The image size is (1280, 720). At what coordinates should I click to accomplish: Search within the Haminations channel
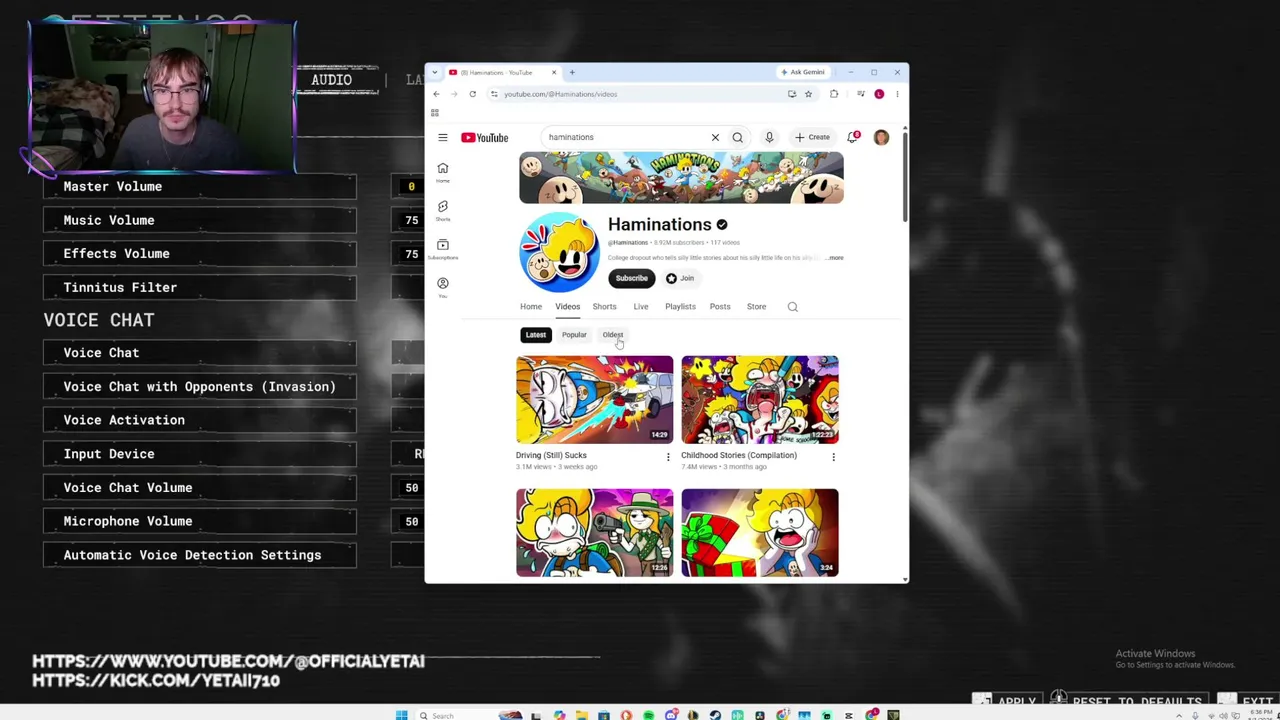coord(793,307)
